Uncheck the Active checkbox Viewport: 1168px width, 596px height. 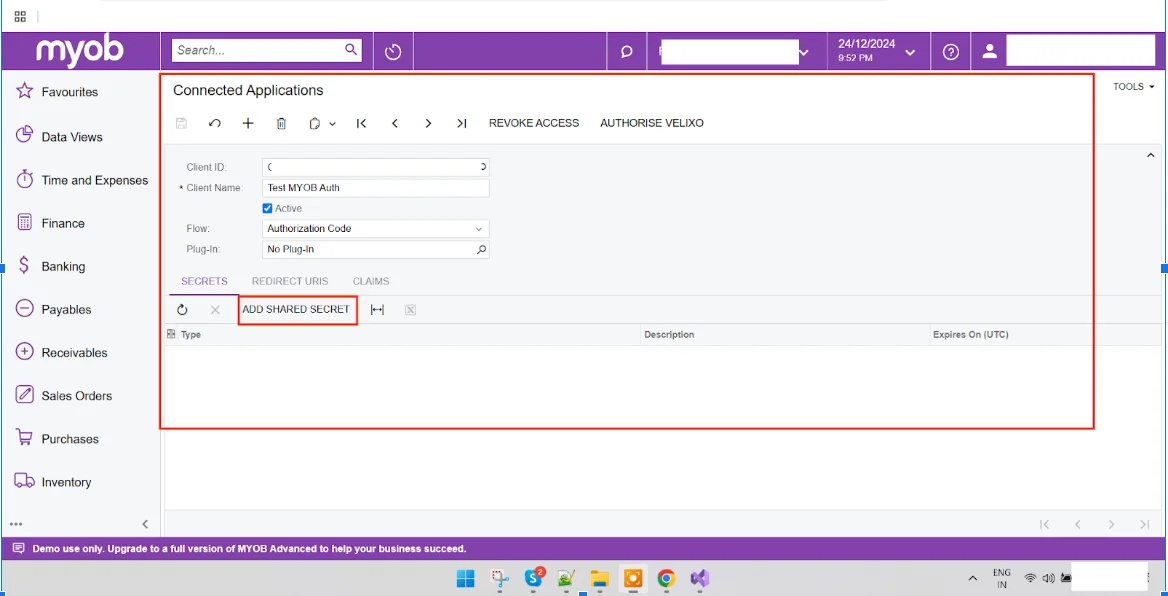pos(266,208)
